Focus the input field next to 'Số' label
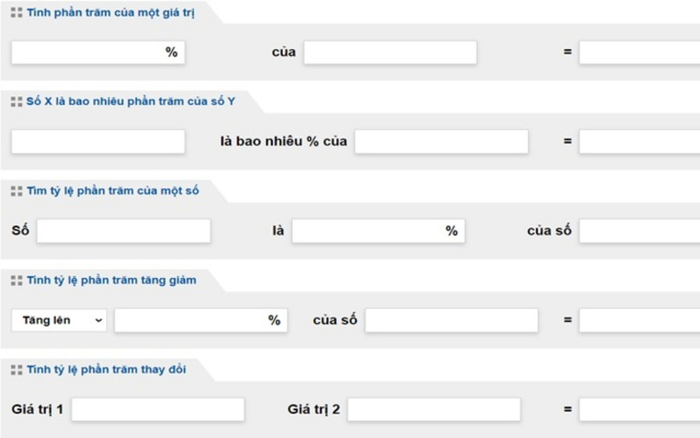 (x=124, y=231)
